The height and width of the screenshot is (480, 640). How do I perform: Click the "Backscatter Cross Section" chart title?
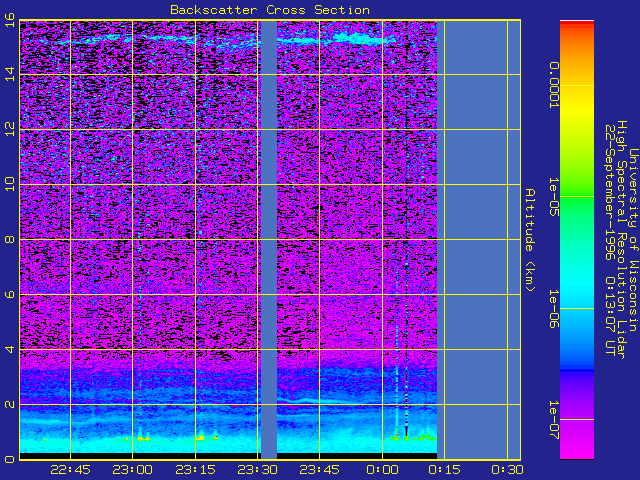tap(270, 10)
